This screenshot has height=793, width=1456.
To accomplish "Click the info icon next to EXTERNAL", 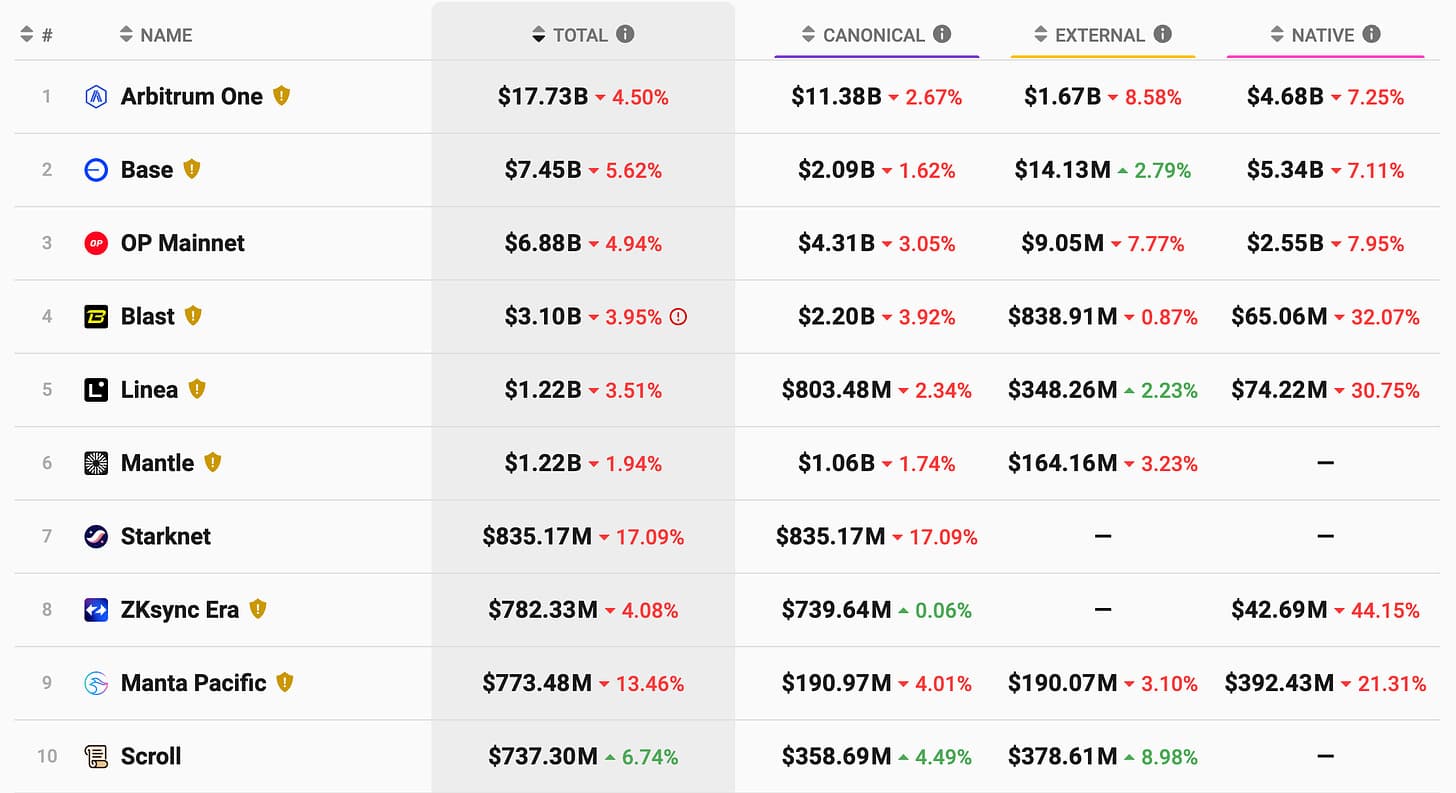I will pyautogui.click(x=1162, y=34).
